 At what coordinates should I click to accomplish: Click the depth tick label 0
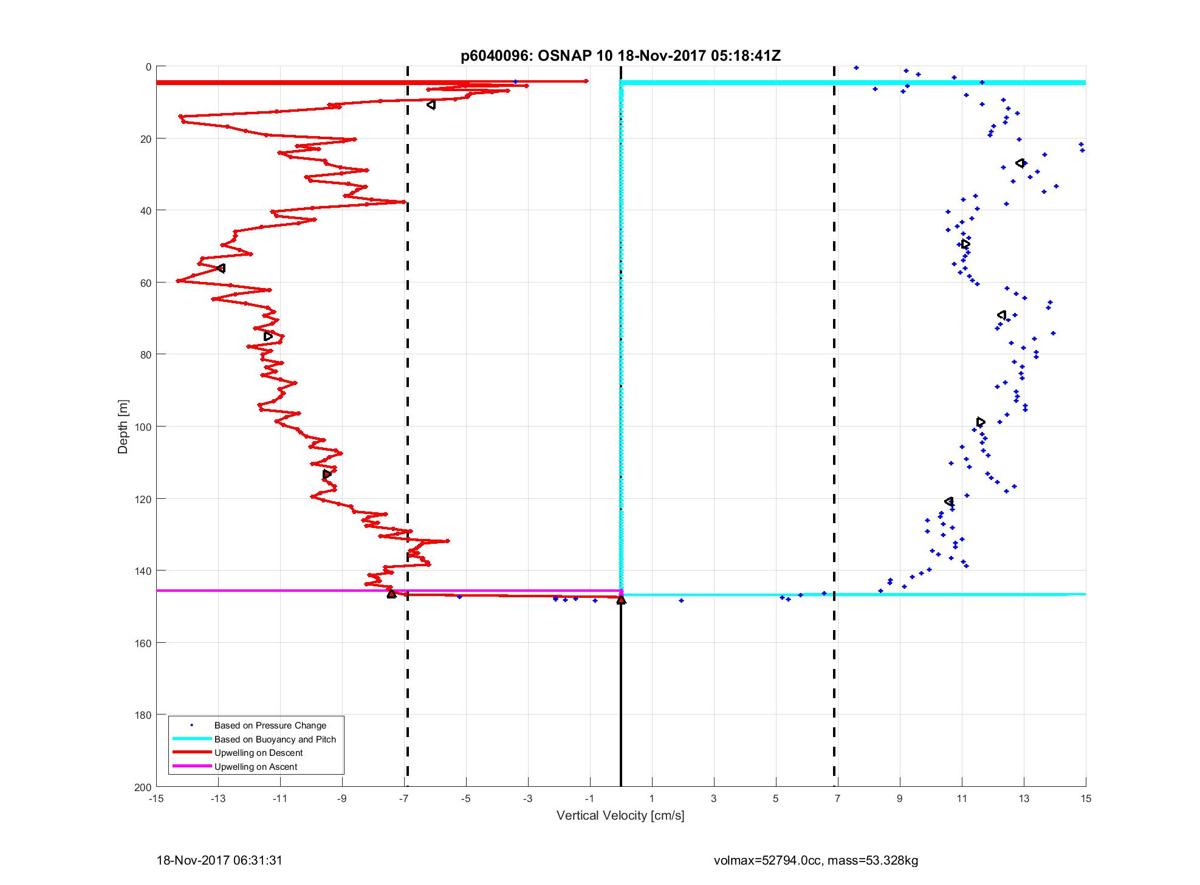[149, 67]
